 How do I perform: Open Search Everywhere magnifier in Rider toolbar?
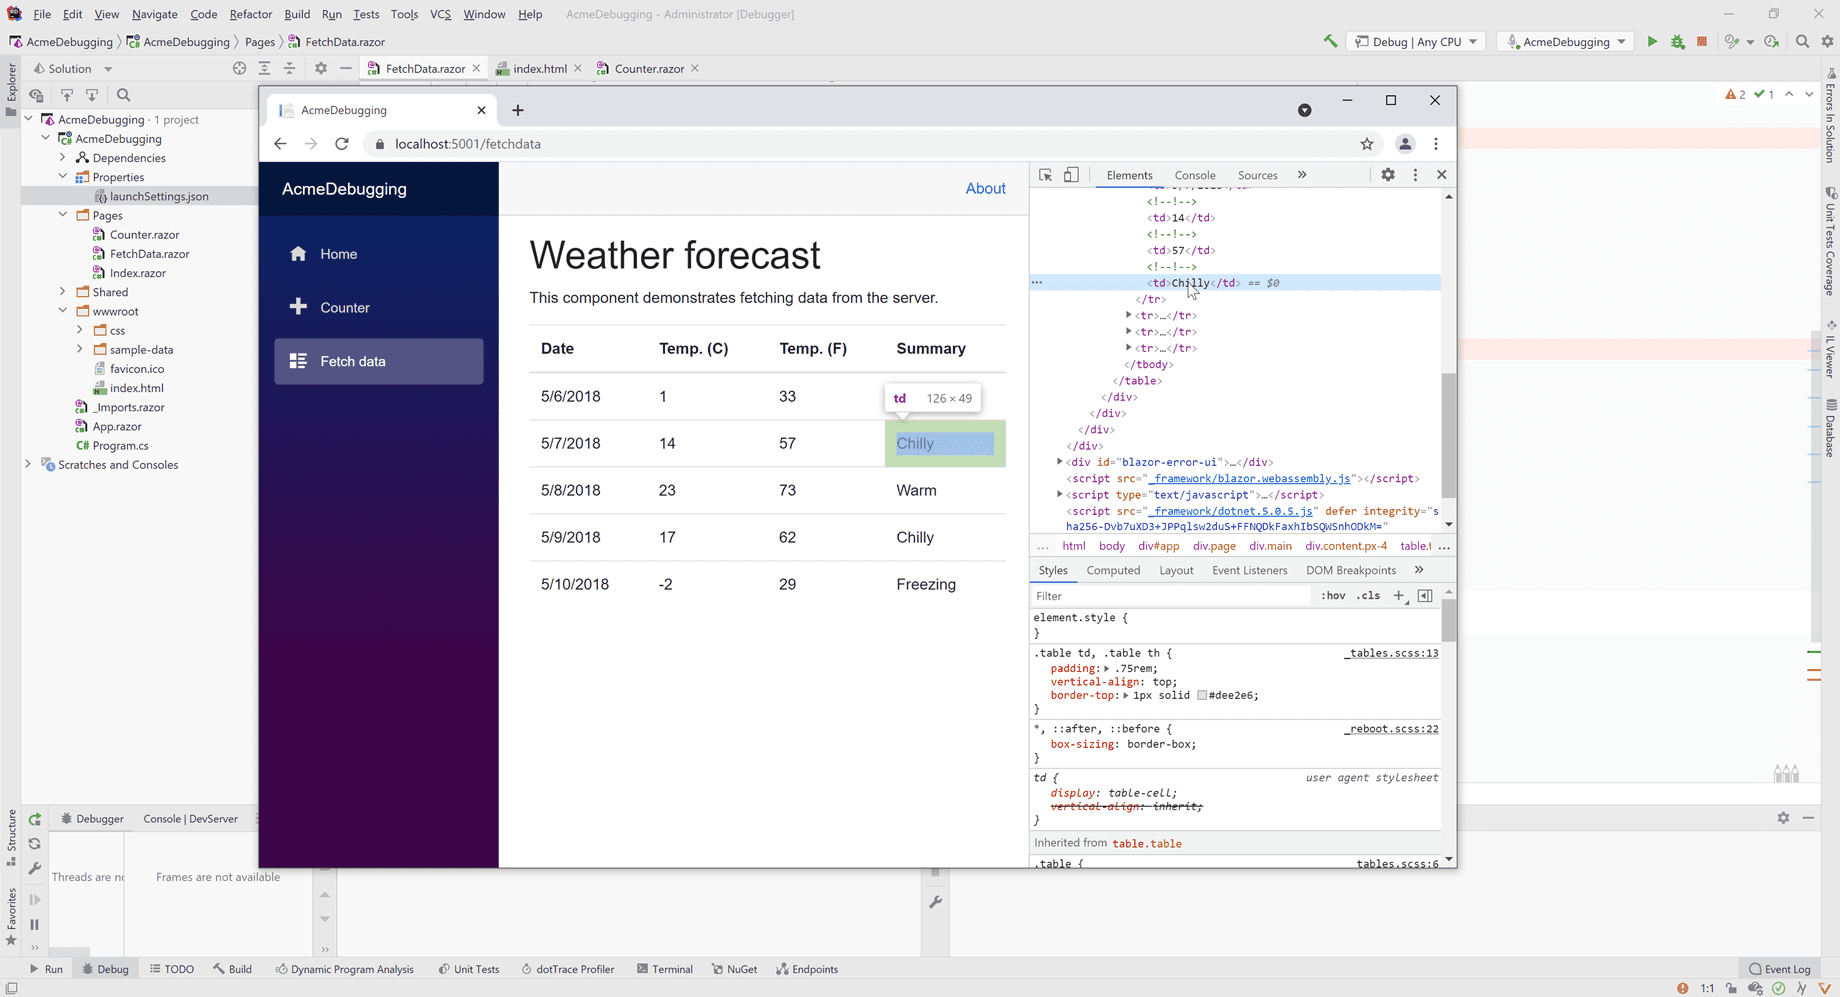[1802, 41]
